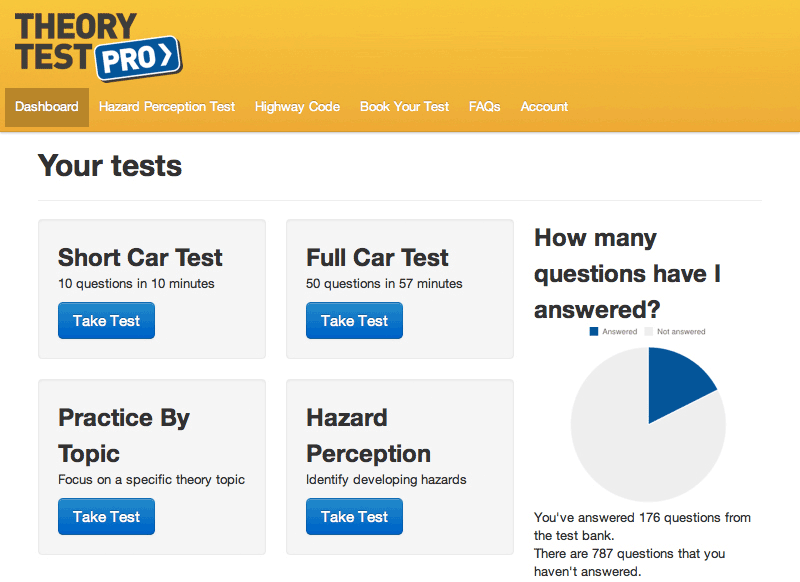This screenshot has width=800, height=582.
Task: Select the Your tests page heading
Action: click(110, 166)
